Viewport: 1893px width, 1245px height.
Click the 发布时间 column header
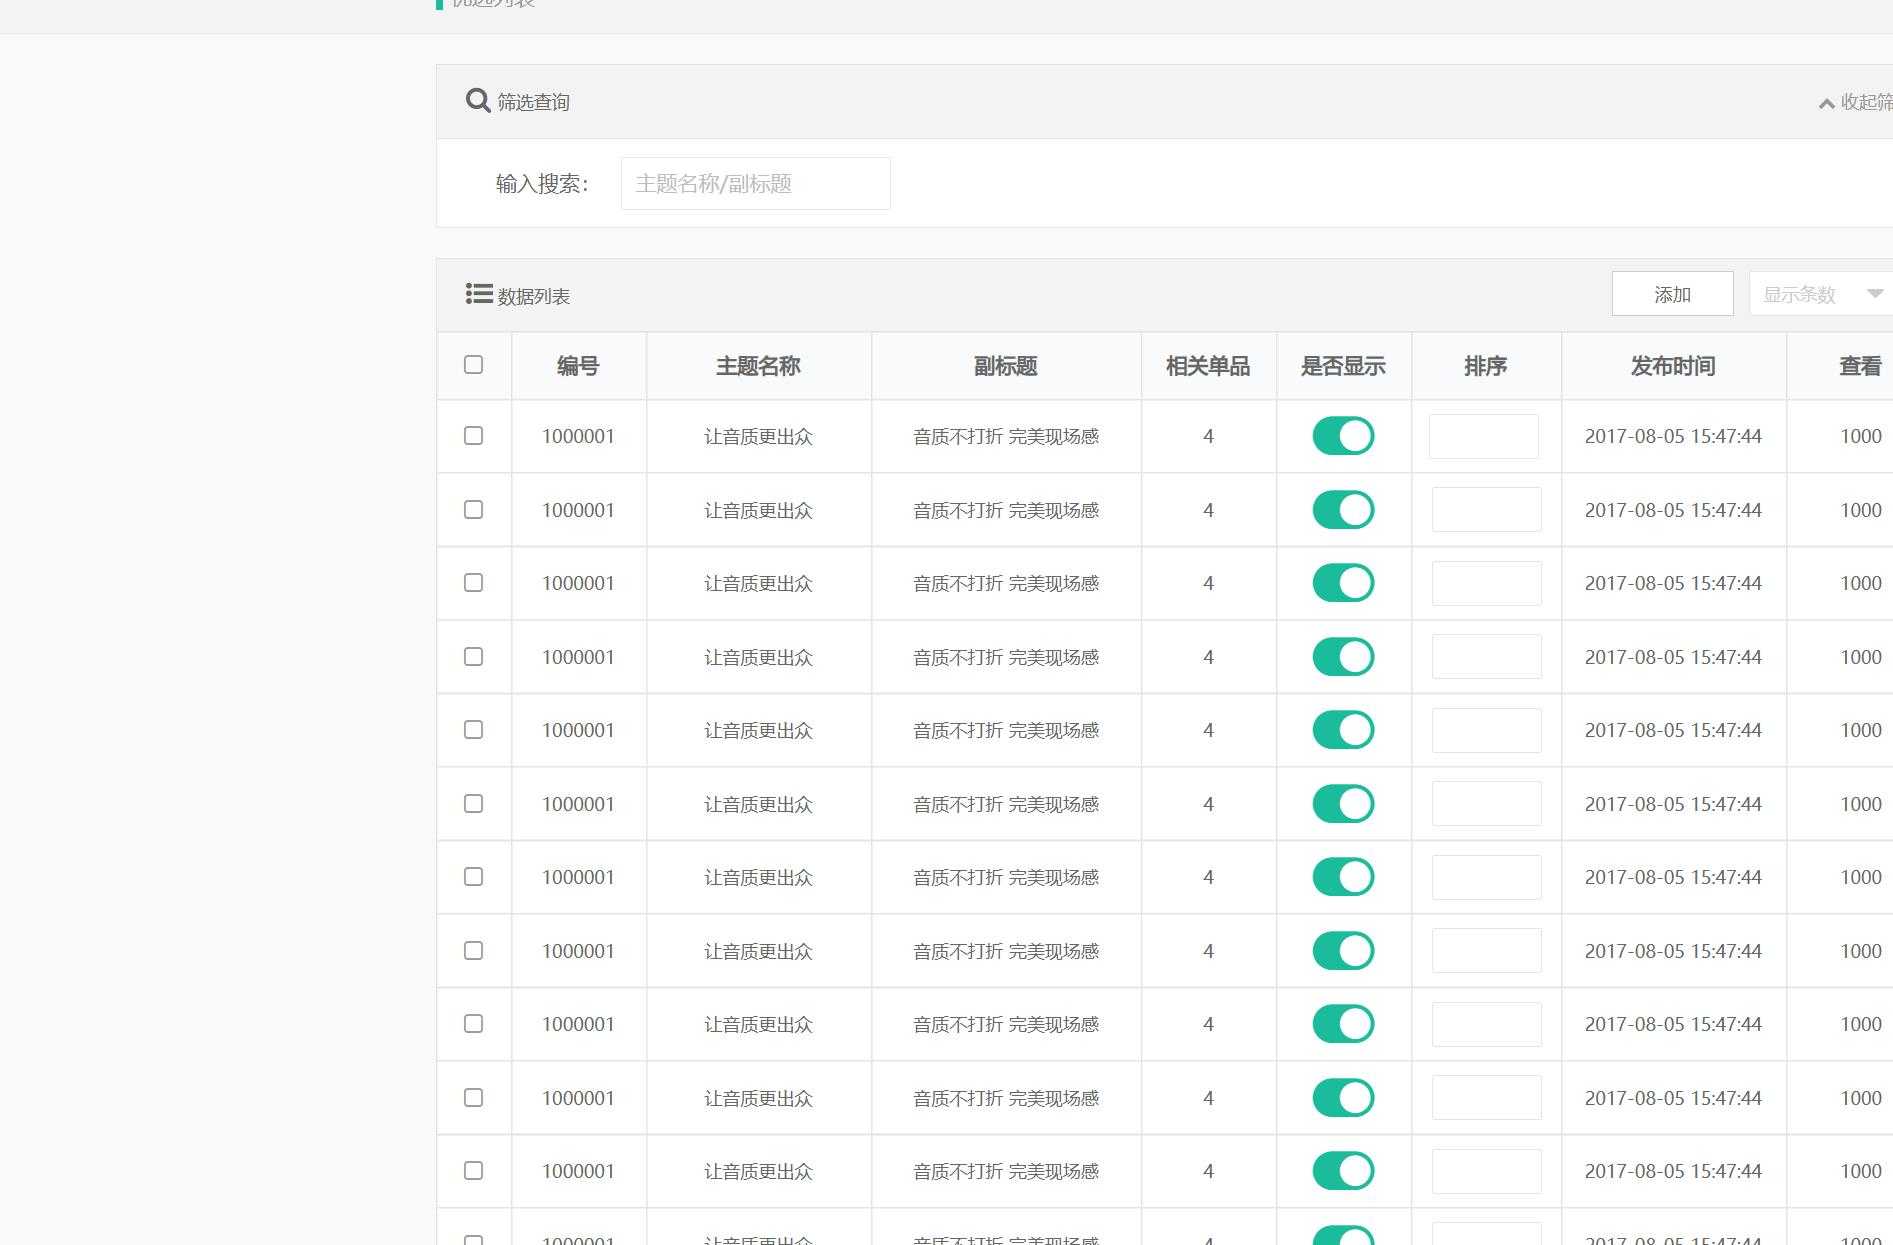(x=1671, y=366)
